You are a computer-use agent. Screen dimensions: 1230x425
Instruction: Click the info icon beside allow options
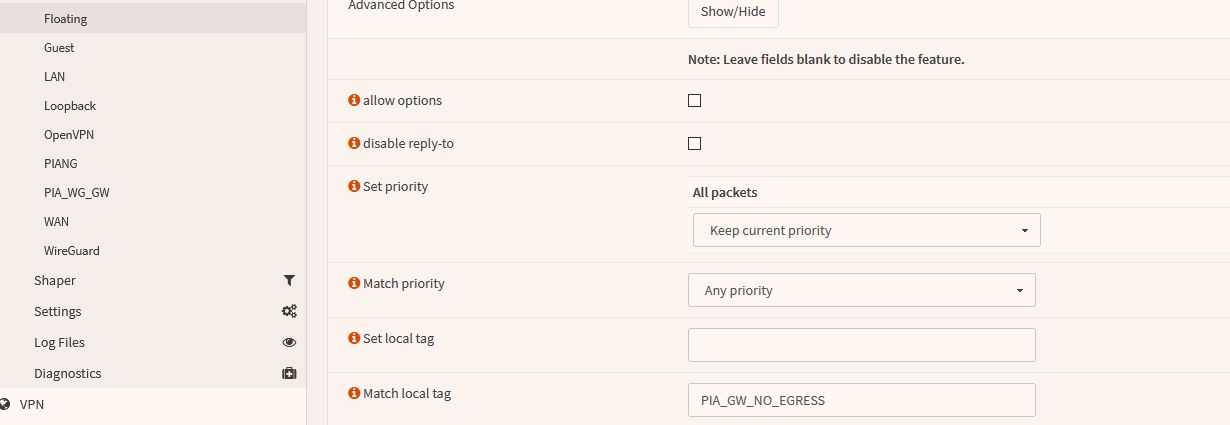(x=354, y=101)
